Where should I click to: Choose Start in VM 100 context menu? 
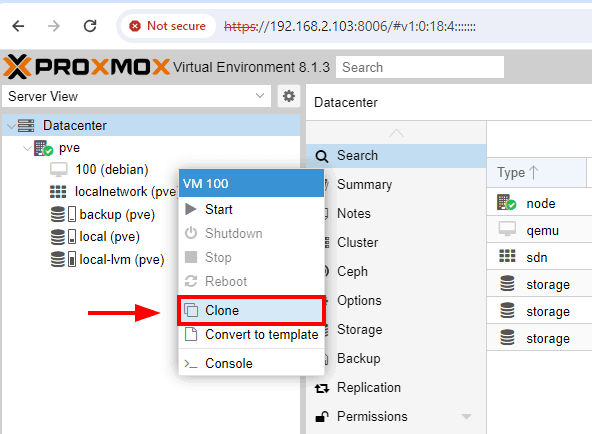[251, 209]
